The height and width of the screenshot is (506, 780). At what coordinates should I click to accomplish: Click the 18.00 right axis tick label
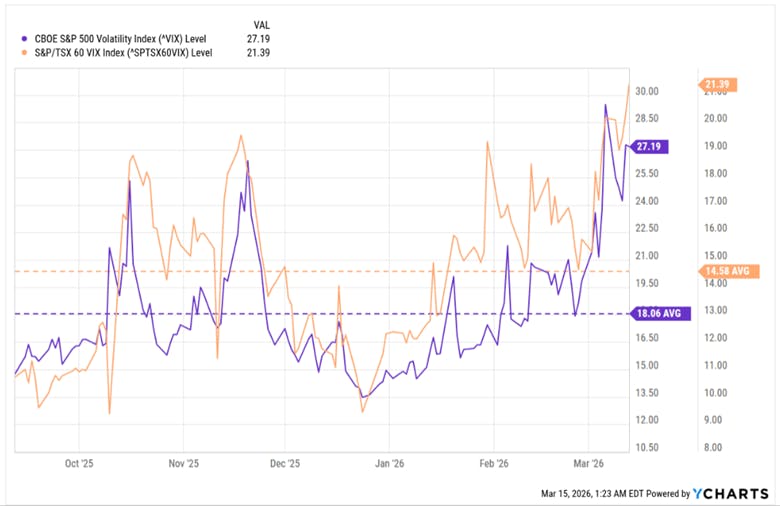tap(715, 173)
